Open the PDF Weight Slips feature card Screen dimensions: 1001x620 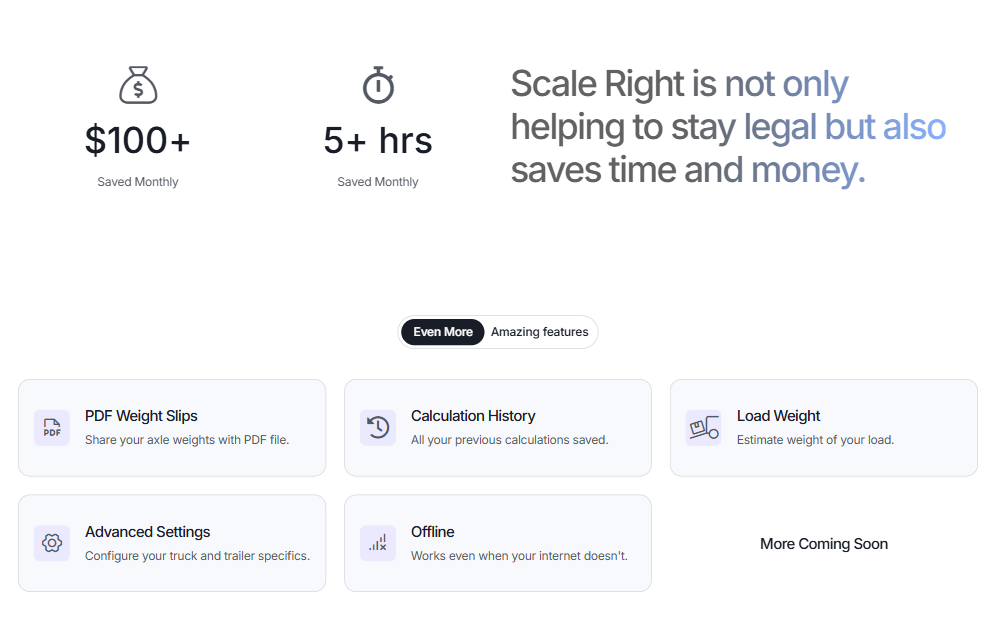click(x=172, y=427)
